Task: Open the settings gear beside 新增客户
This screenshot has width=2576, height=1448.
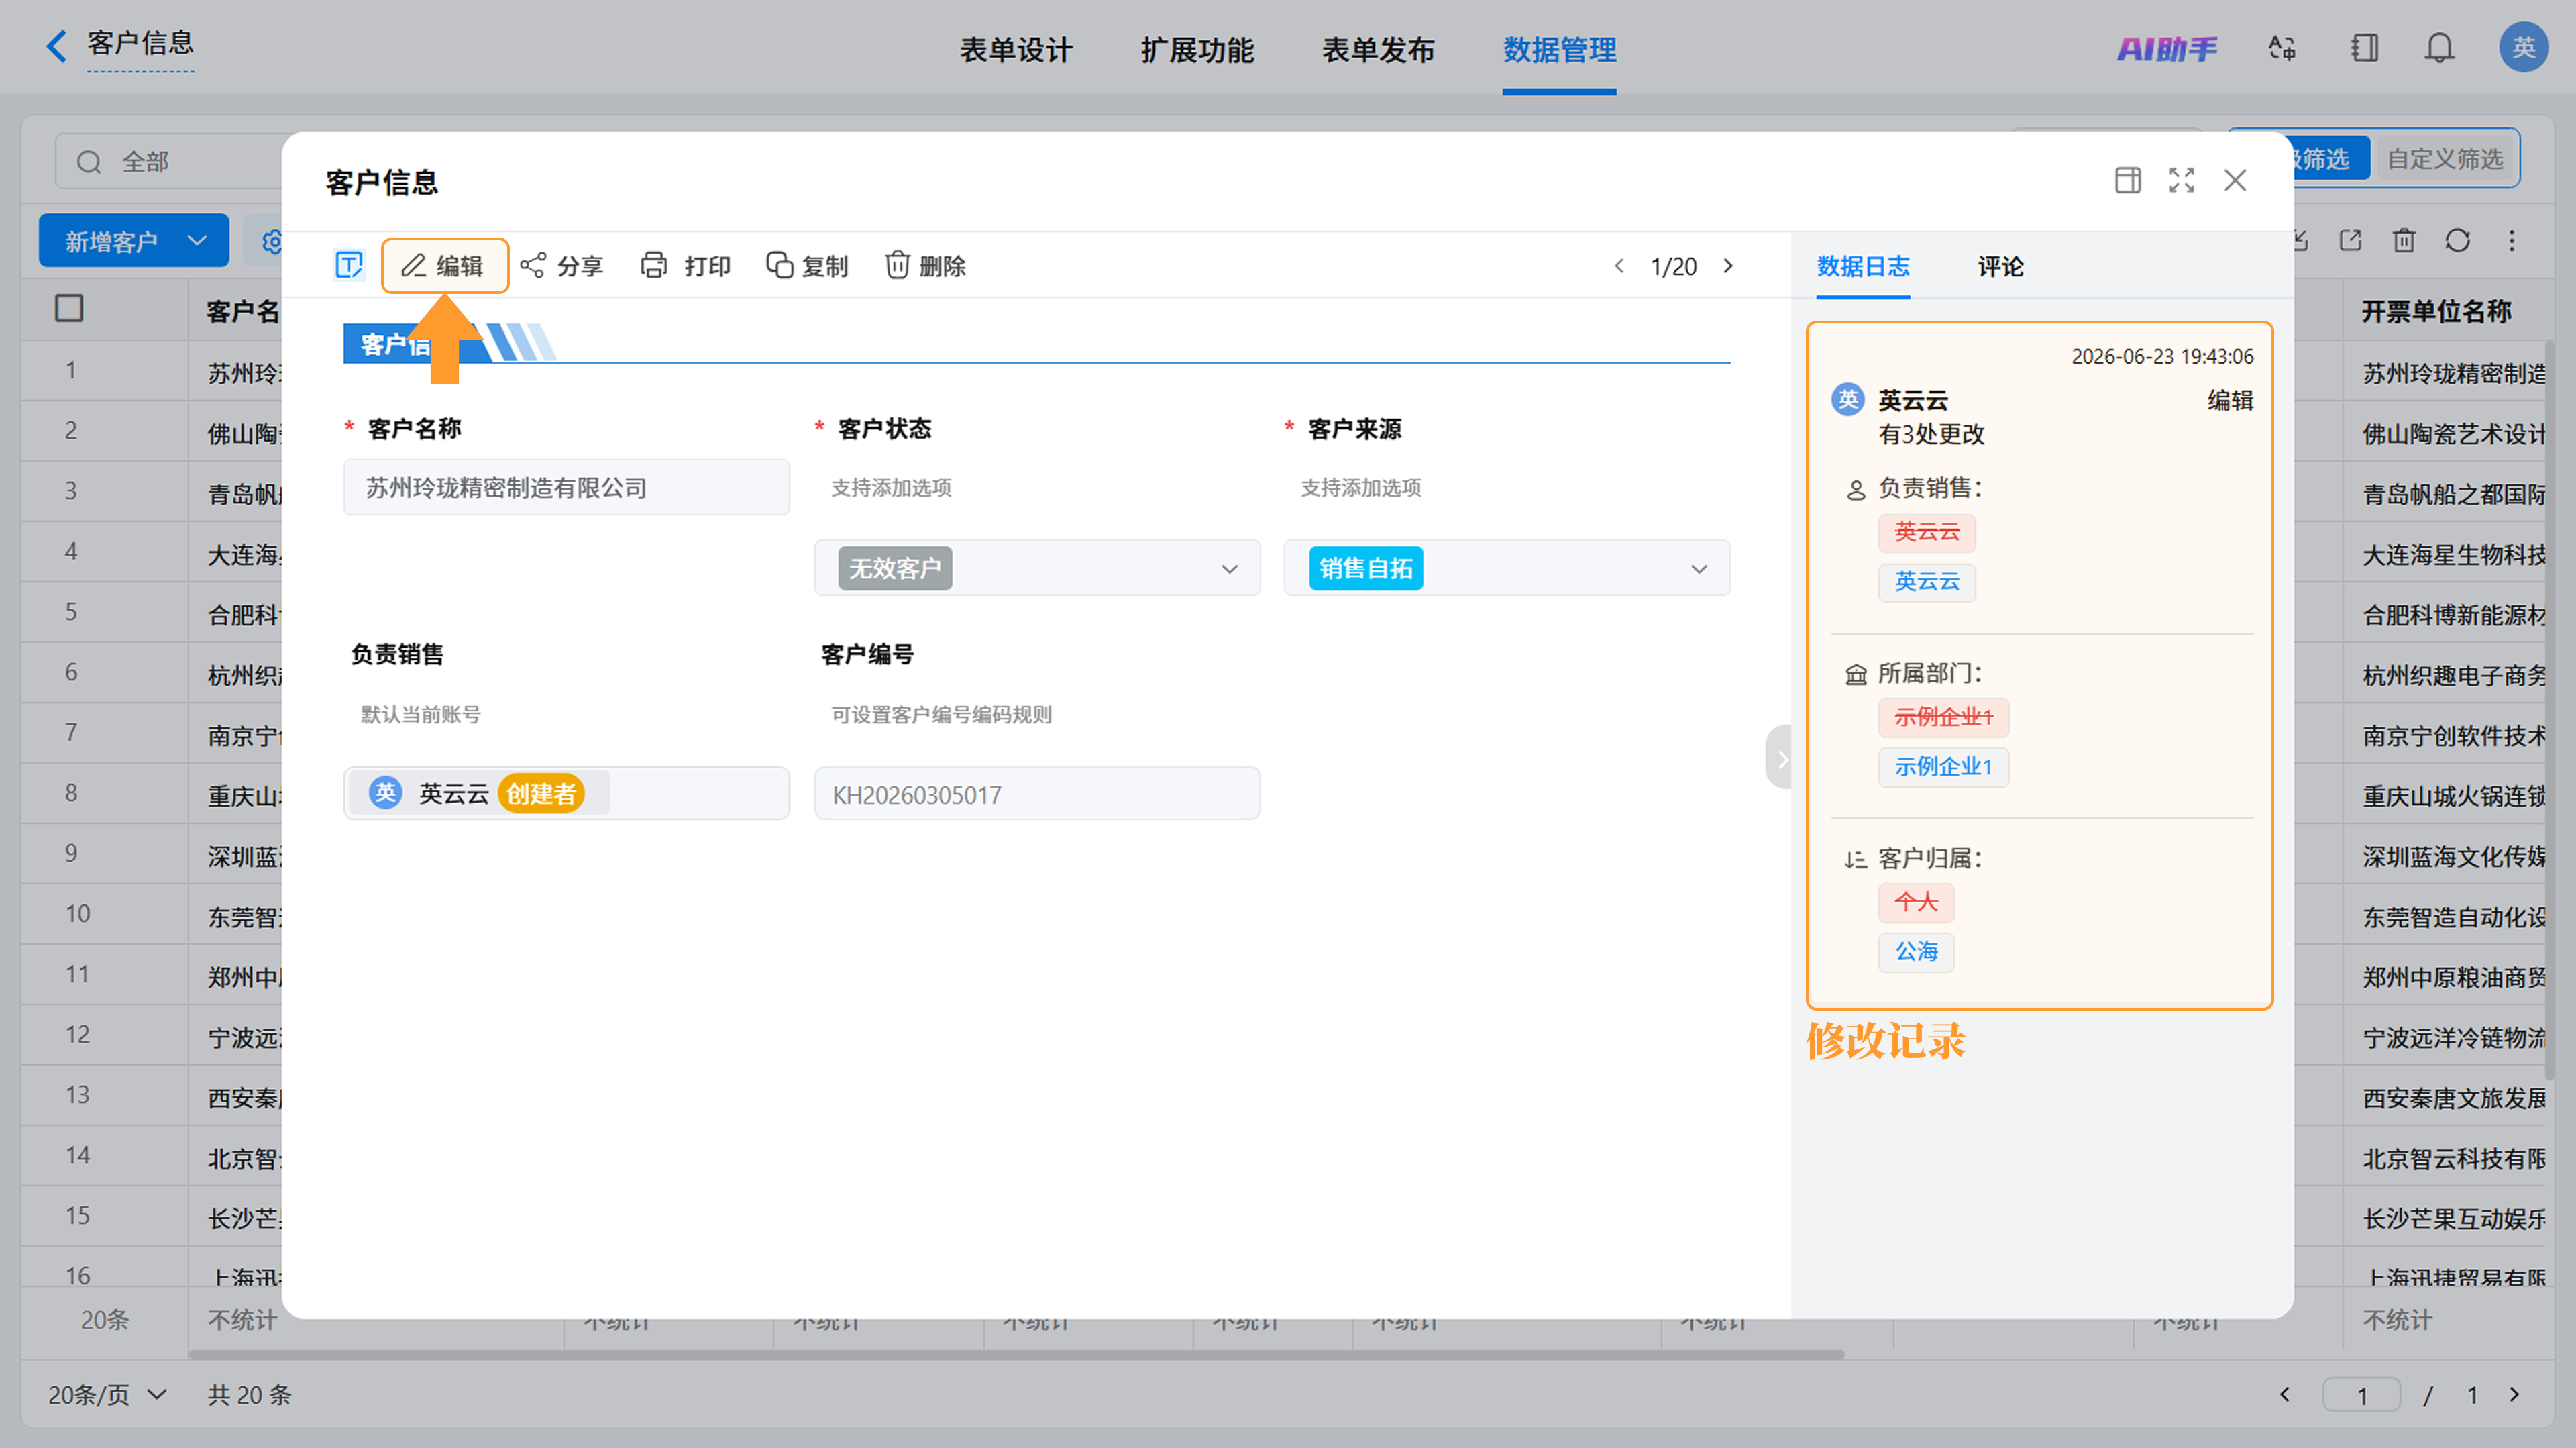Action: point(273,242)
